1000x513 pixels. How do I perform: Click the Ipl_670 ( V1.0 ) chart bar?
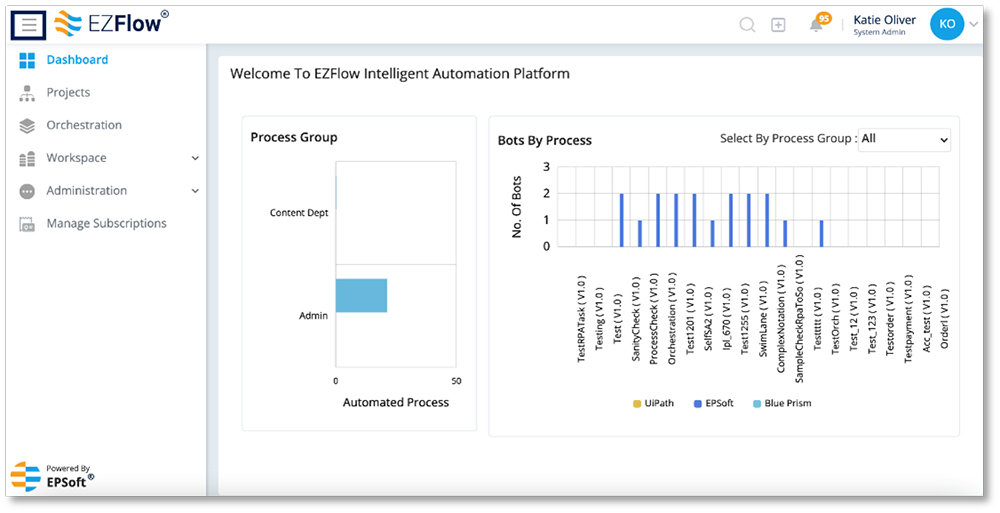(730, 219)
